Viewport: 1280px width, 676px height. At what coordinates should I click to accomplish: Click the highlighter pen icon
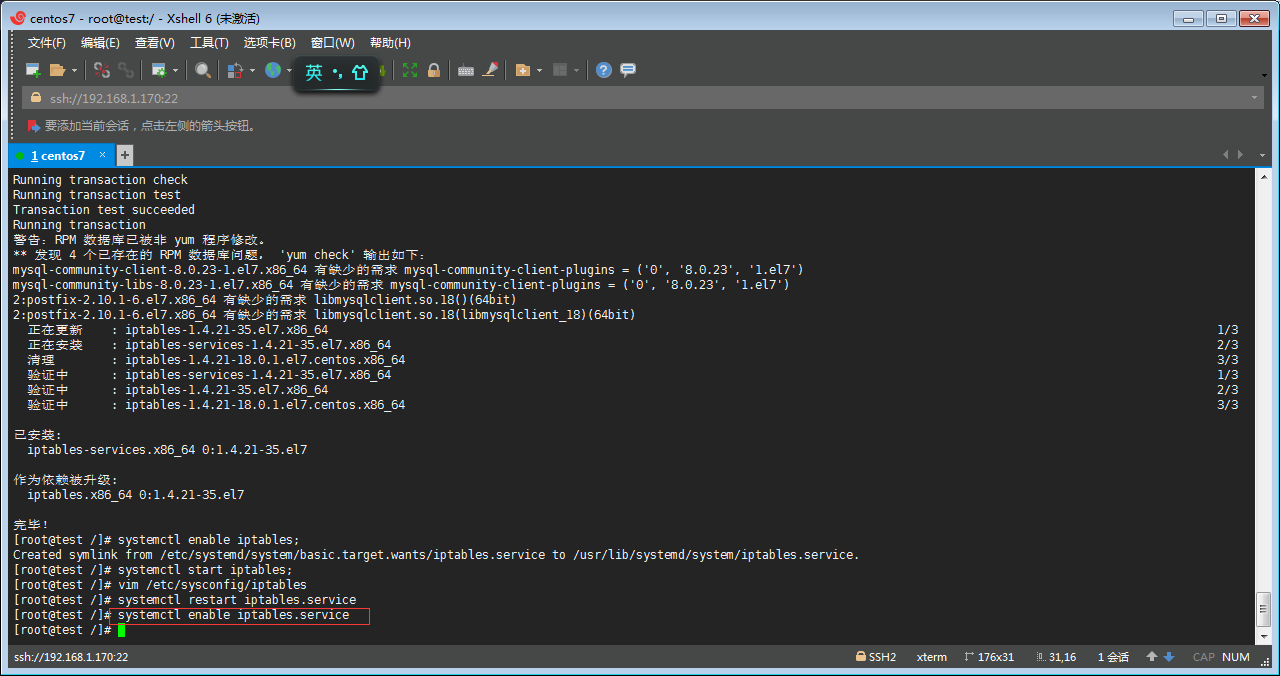pyautogui.click(x=490, y=70)
